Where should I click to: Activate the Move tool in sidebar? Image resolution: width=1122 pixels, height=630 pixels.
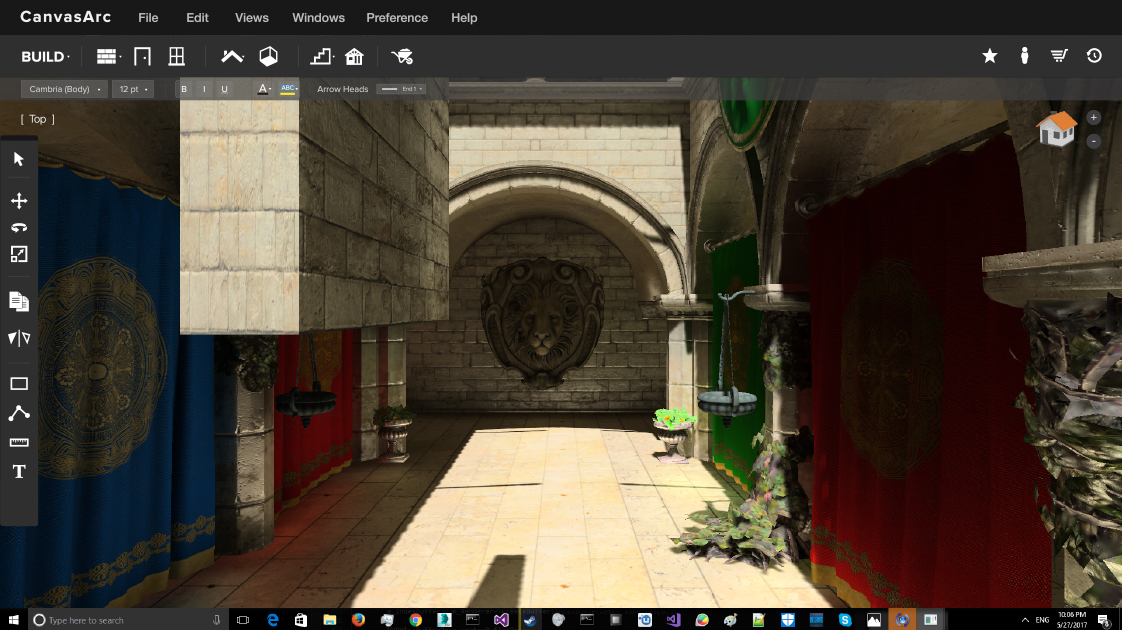[19, 201]
